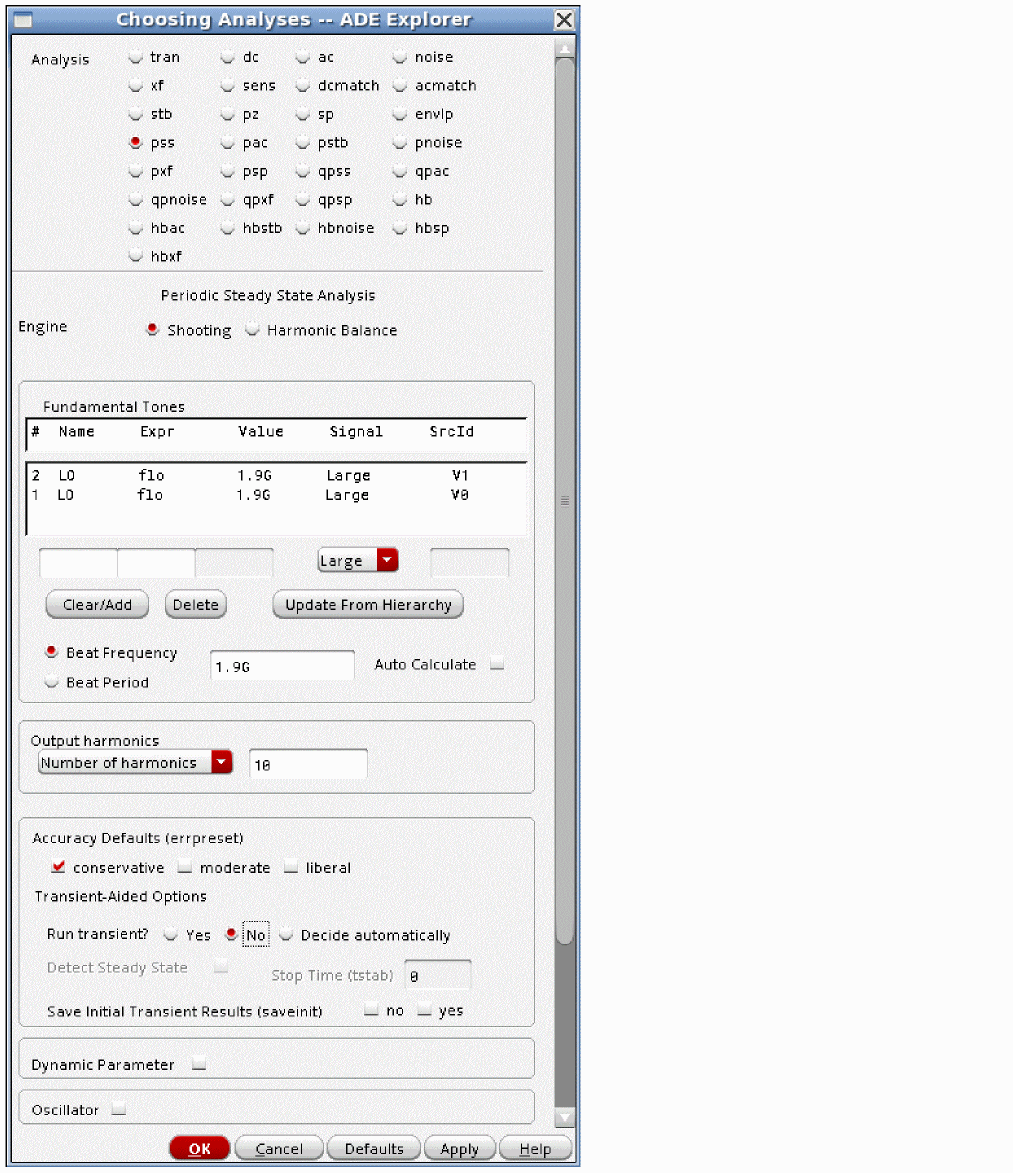The image size is (1013, 1173).
Task: Select the noise analysis option
Action: pos(400,57)
